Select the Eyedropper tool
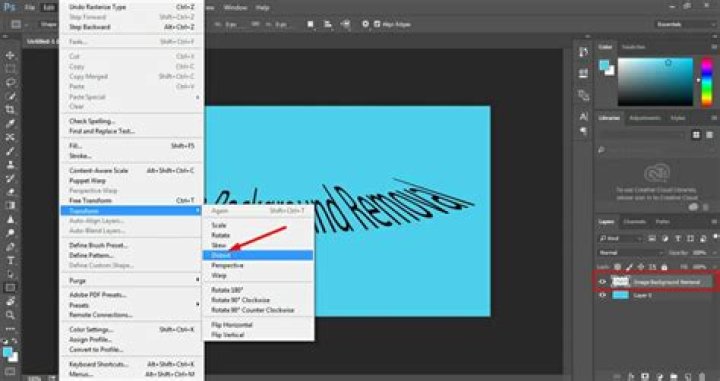The image size is (720, 381). point(10,123)
